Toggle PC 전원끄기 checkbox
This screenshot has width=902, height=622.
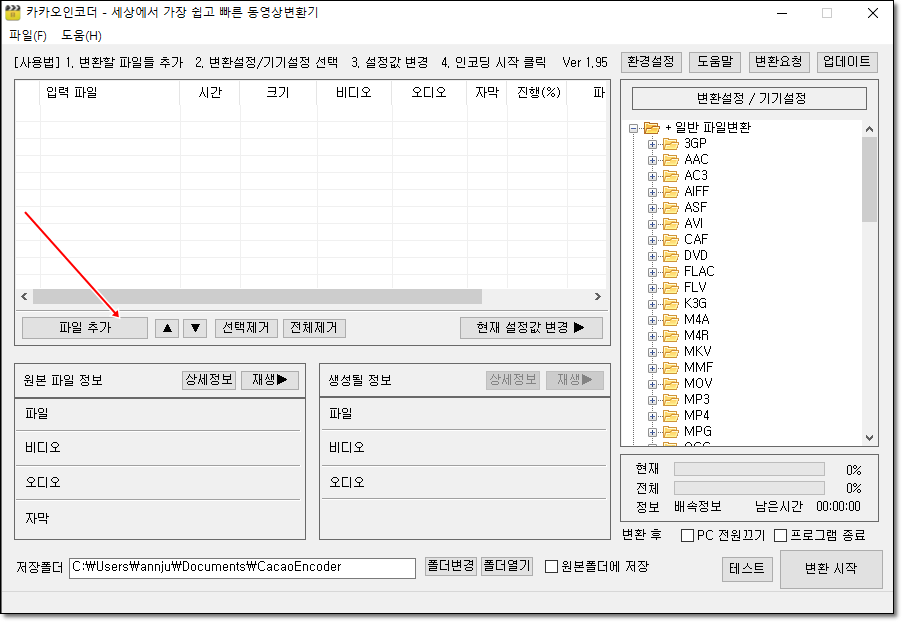tap(687, 536)
